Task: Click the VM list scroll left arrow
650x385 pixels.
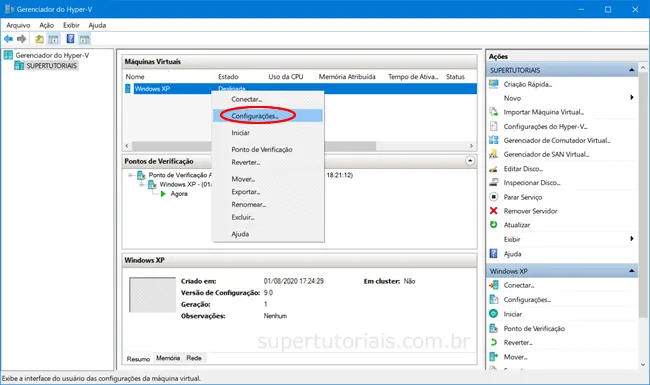Action: 127,146
